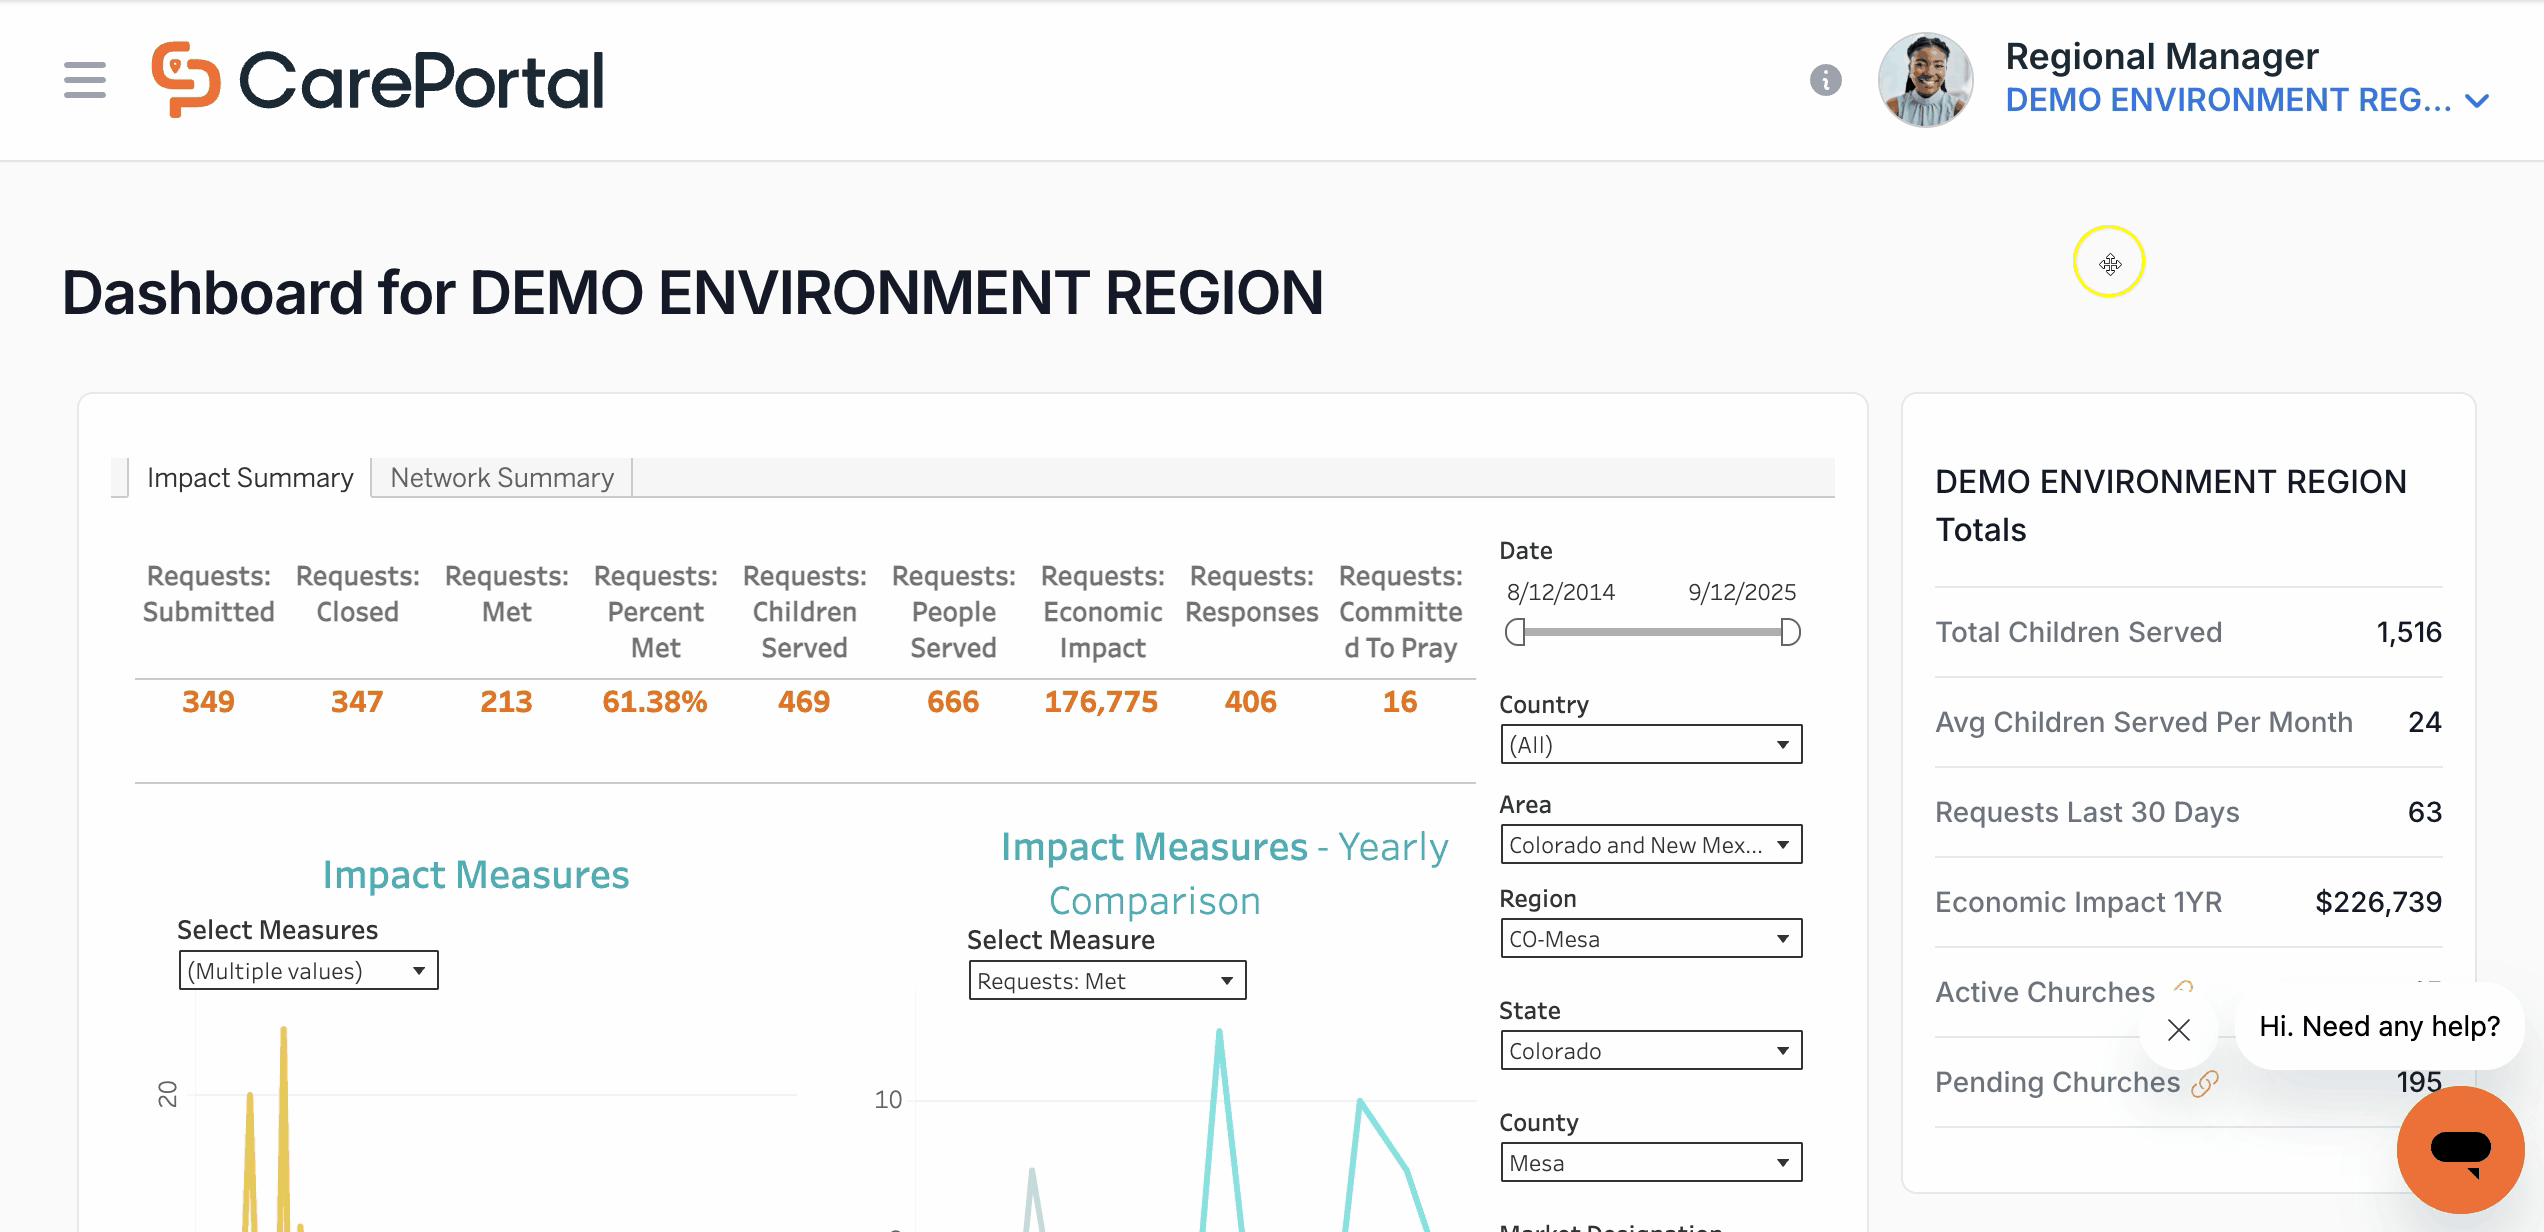The width and height of the screenshot is (2544, 1232).
Task: Expand the Region CO-Mesa dropdown
Action: (x=1651, y=938)
